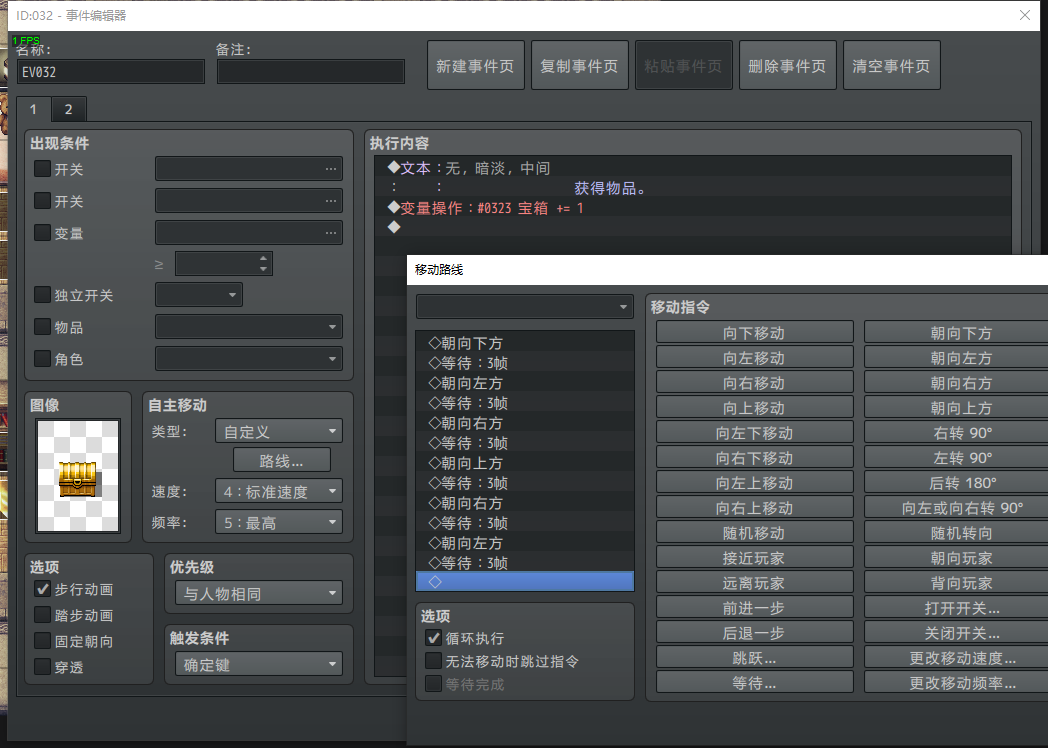Open the 优先级 与人物相同 dropdown
Image resolution: width=1048 pixels, height=748 pixels.
pos(259,593)
